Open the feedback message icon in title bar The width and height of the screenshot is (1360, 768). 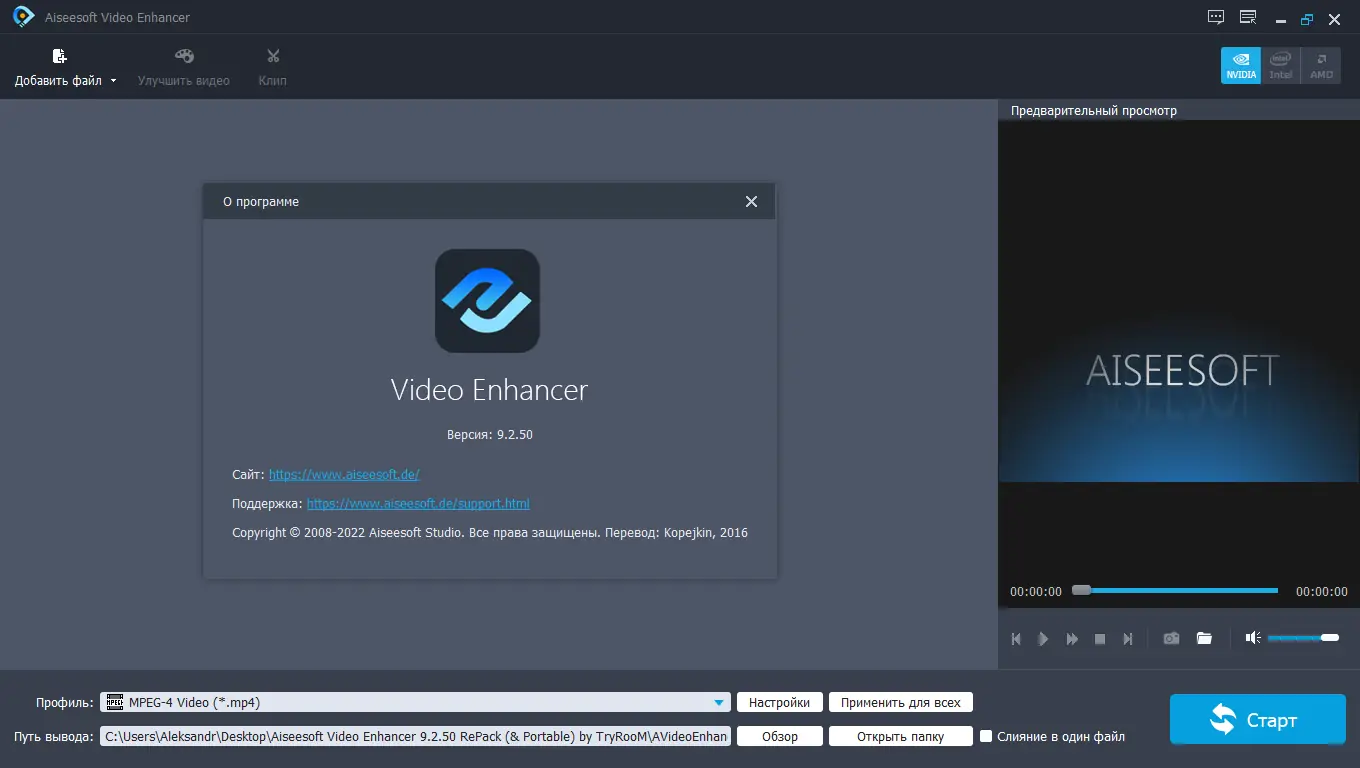tap(1216, 17)
